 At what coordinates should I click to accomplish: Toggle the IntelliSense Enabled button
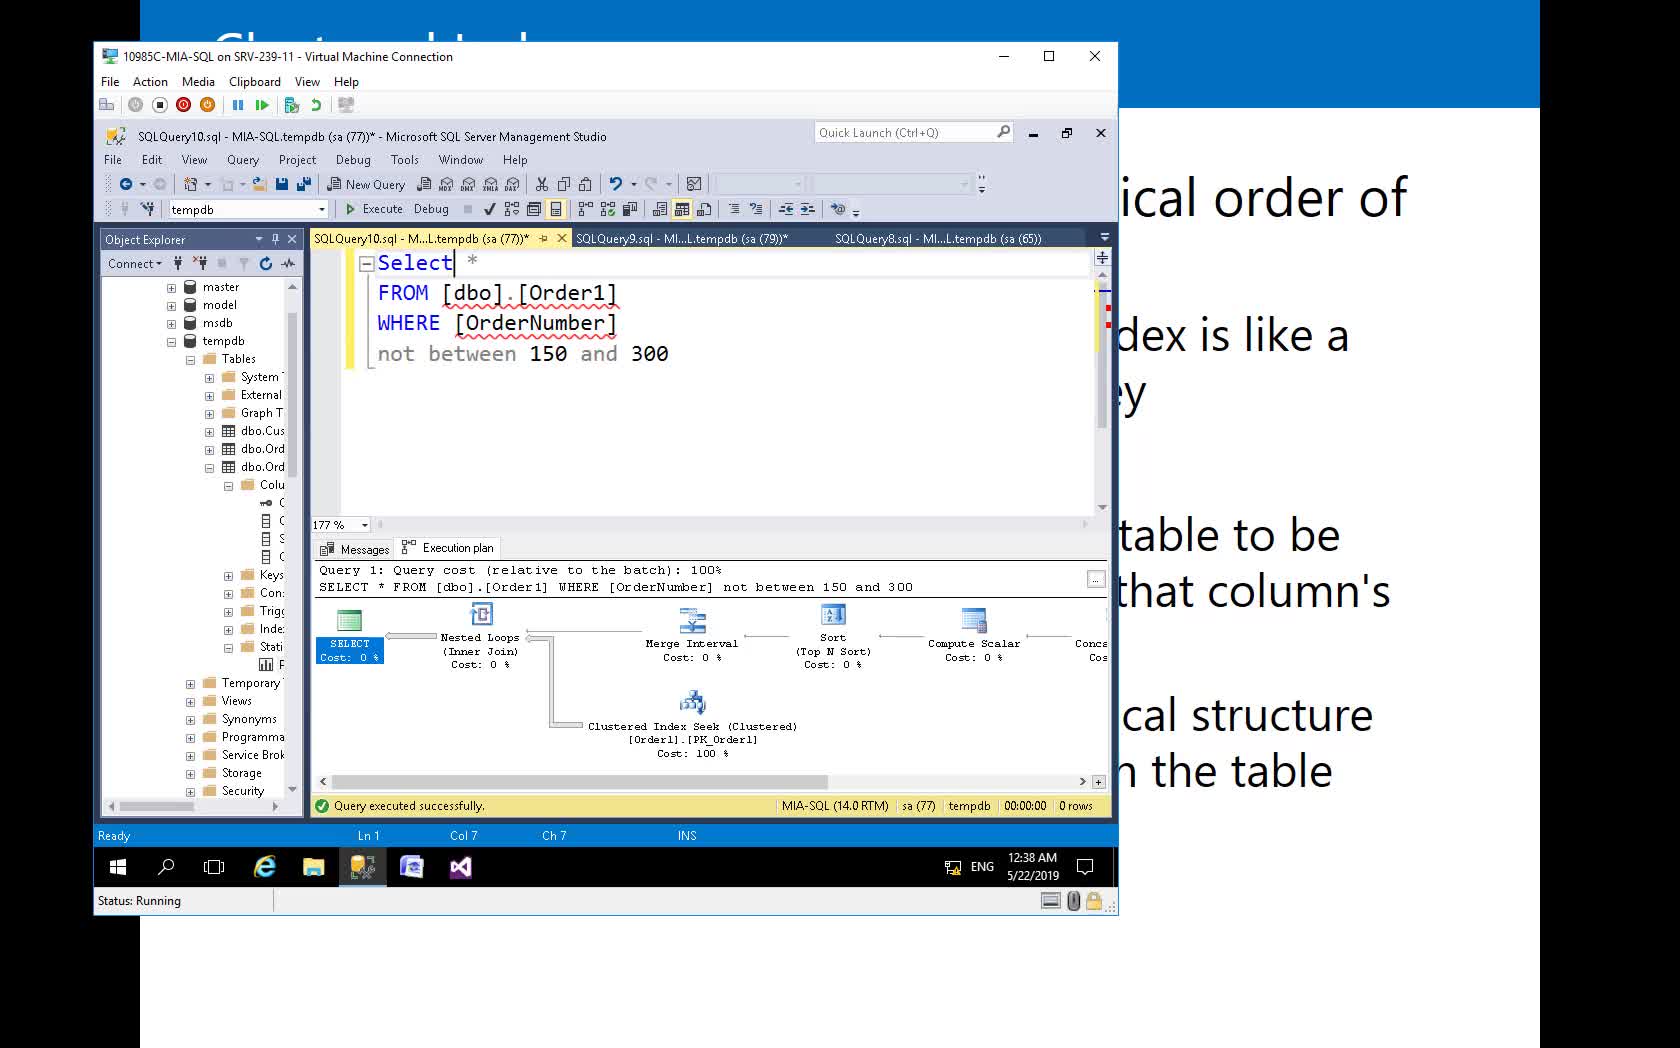(556, 209)
